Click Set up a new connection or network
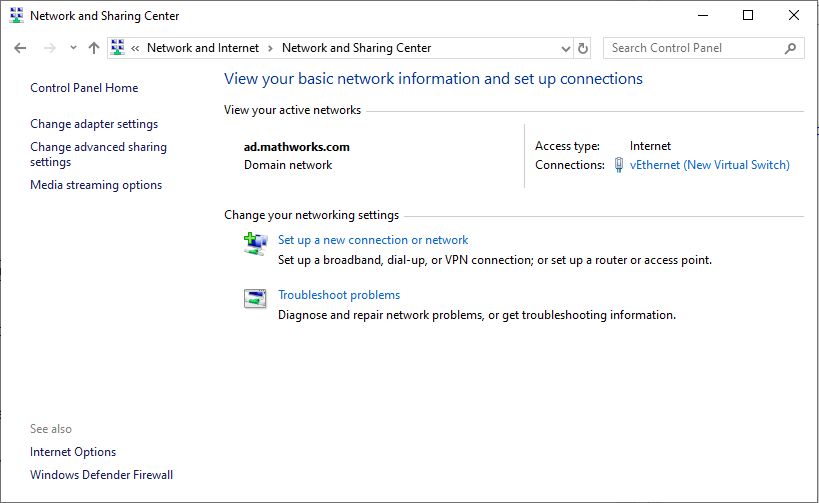 pos(373,240)
